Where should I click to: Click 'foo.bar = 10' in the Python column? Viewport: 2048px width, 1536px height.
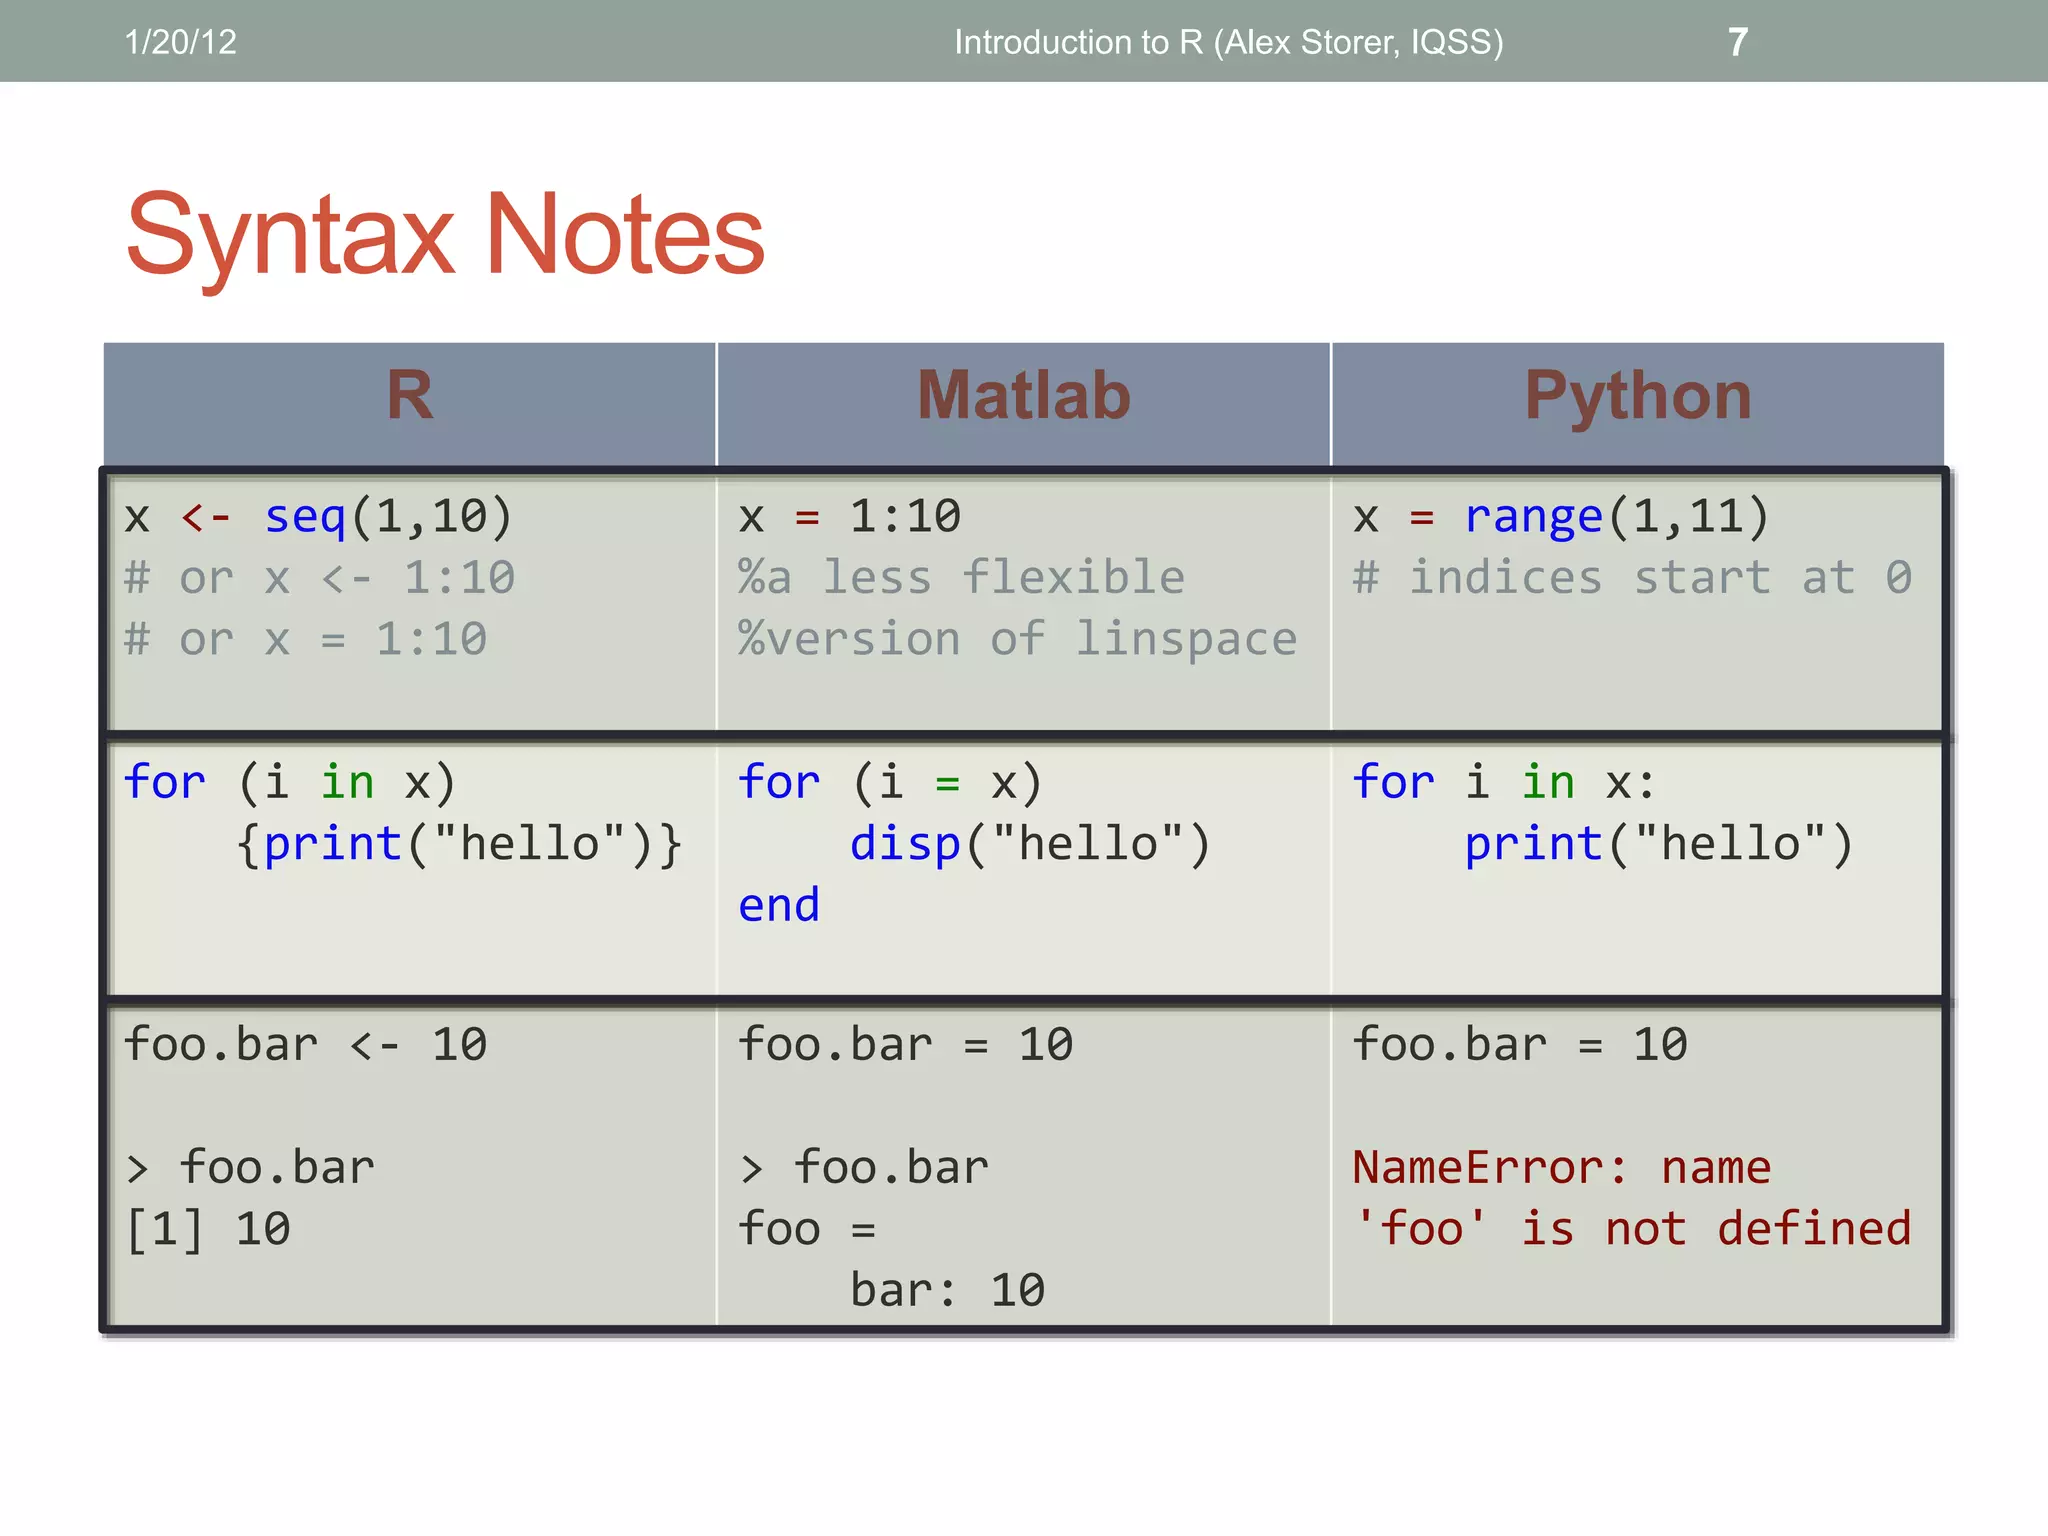tap(1519, 1045)
